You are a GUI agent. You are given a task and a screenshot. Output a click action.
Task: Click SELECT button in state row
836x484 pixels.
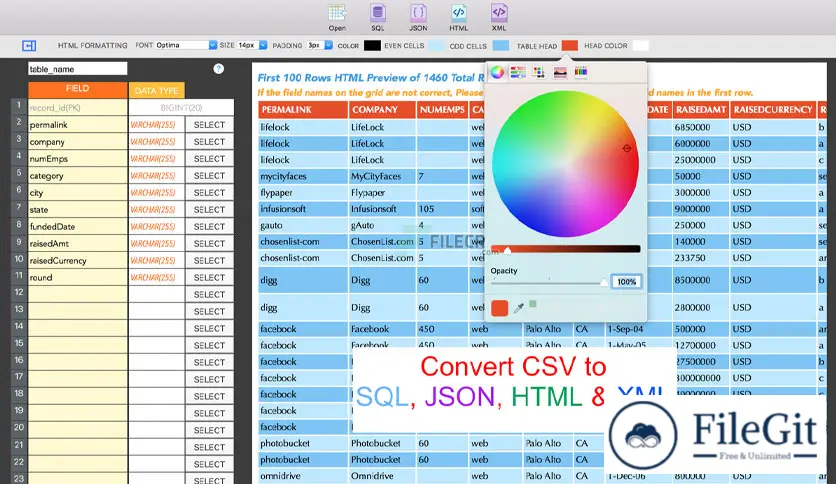[x=210, y=209]
